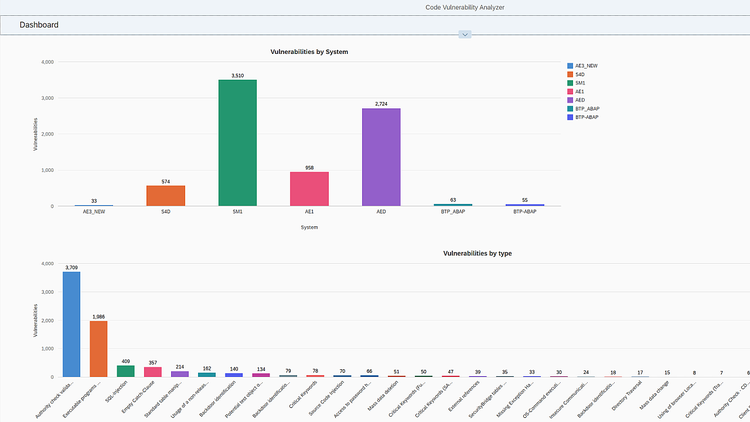Select the AE3_NEW legend color swatch
This screenshot has width=750, height=422.
tap(570, 66)
